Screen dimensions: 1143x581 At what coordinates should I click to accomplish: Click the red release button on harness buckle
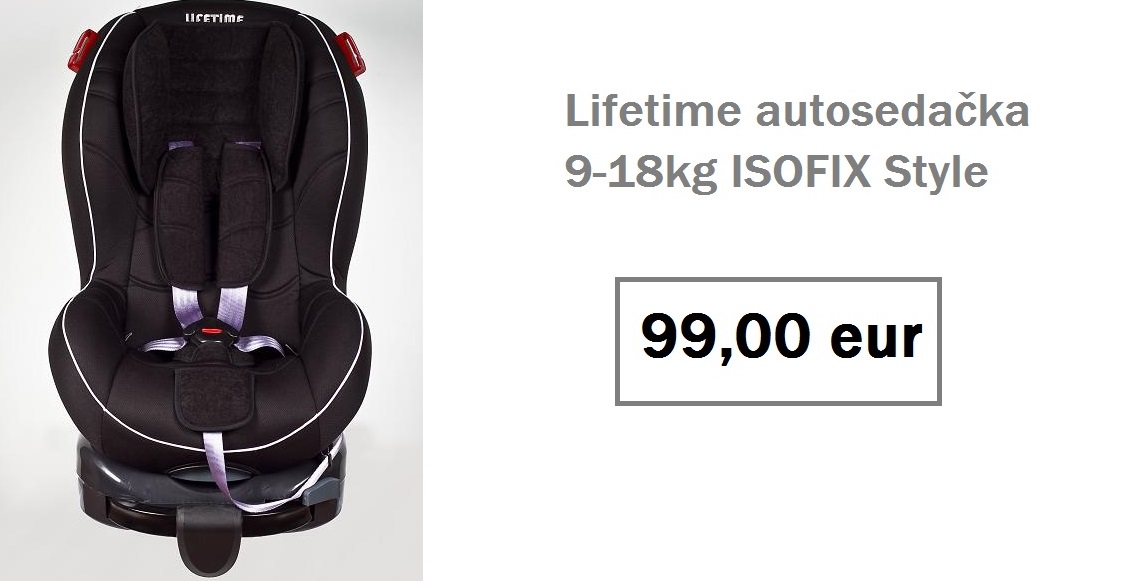[x=211, y=331]
